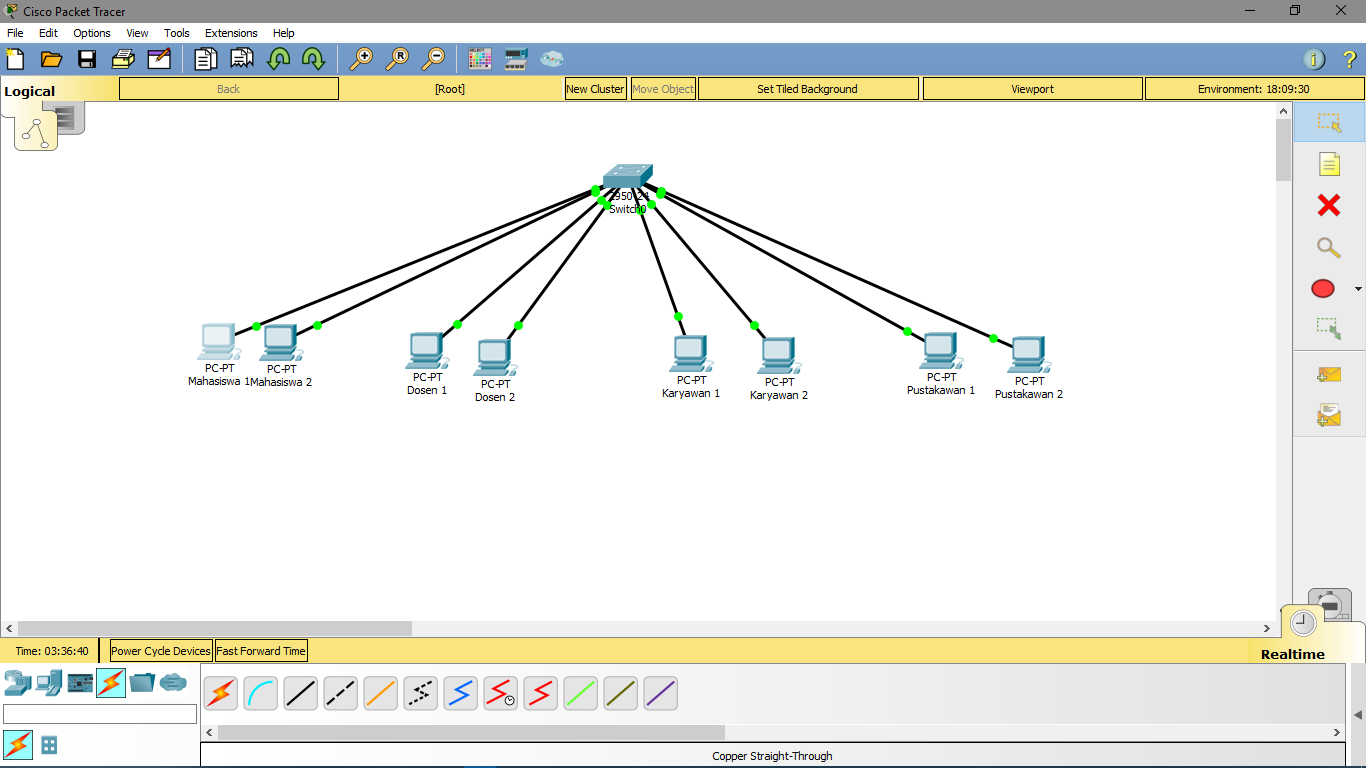Image resolution: width=1366 pixels, height=768 pixels.
Task: Activate the Select/Move rectangle tool
Action: 1328,122
